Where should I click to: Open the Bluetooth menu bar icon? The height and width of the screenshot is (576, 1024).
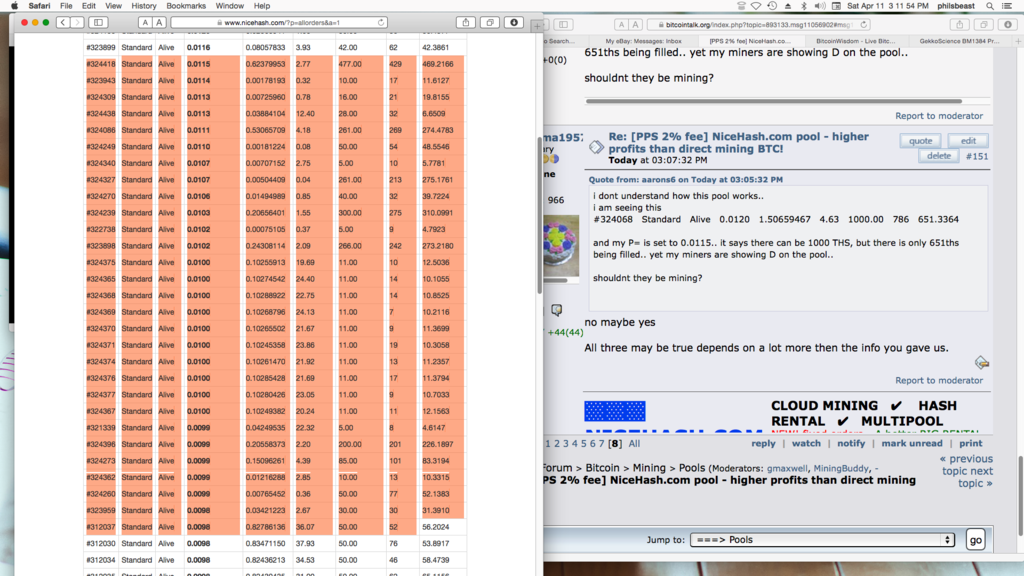(x=804, y=6)
